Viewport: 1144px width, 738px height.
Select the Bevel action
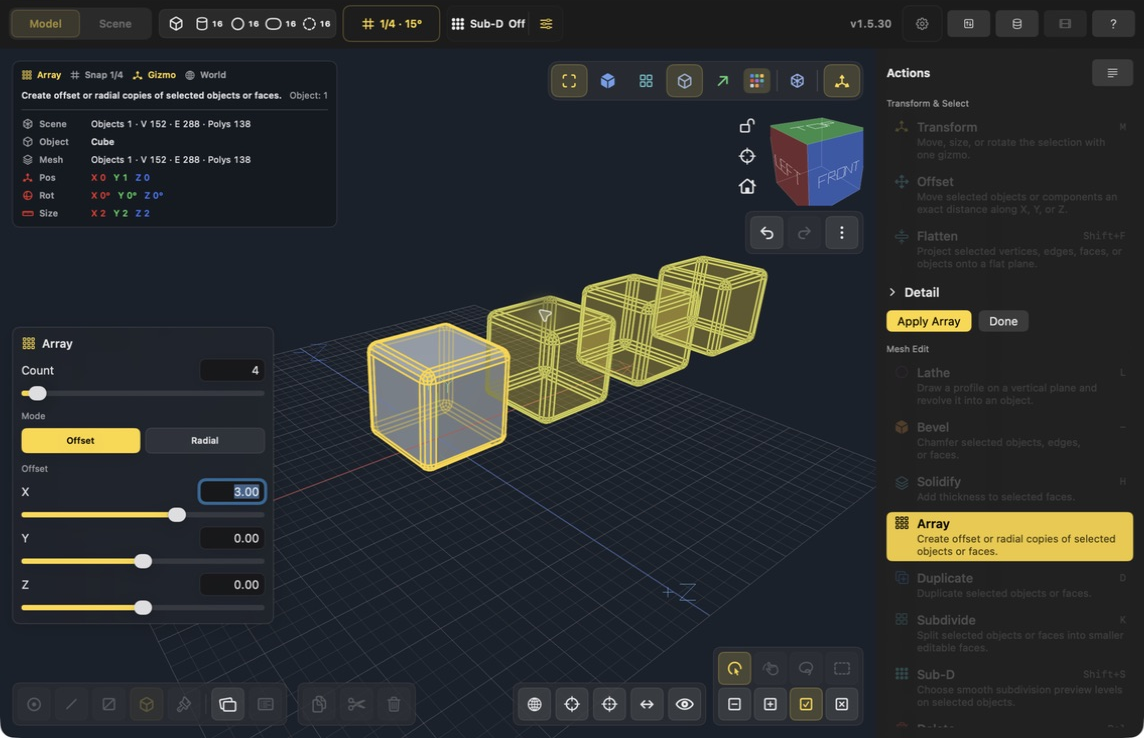1009,440
